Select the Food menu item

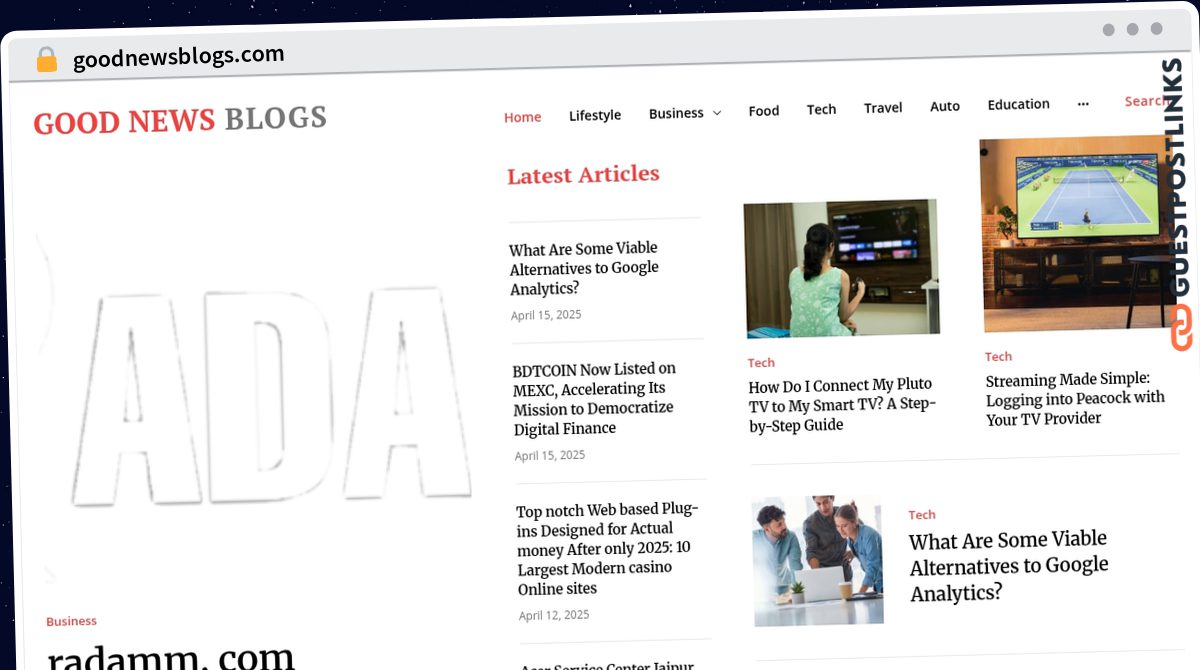point(764,111)
